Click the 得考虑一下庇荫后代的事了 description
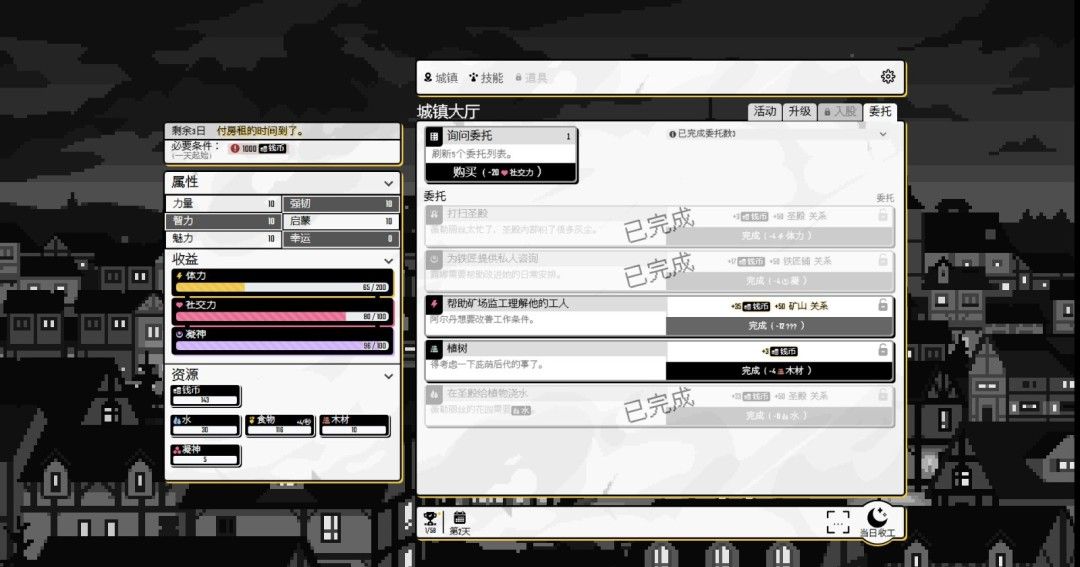The width and height of the screenshot is (1080, 567). (x=488, y=364)
